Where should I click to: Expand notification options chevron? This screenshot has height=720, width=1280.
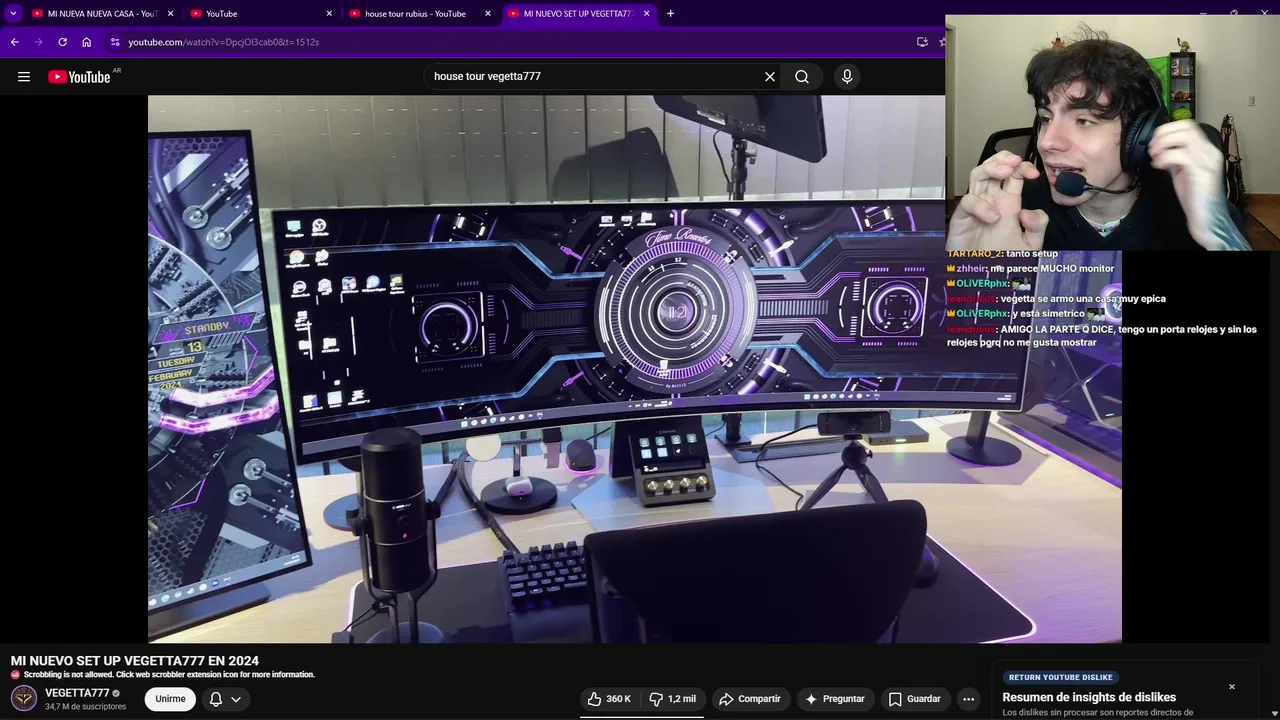coord(236,699)
